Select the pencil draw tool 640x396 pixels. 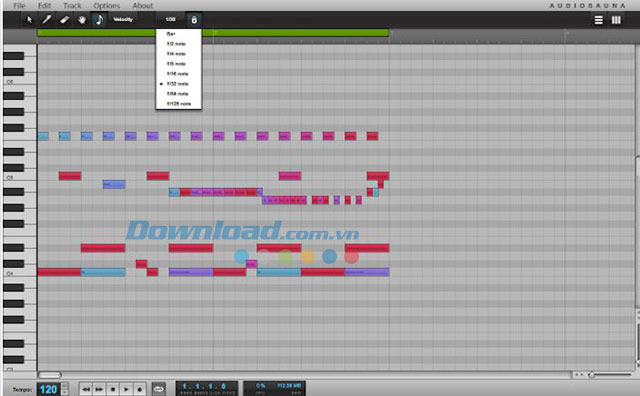tap(47, 20)
